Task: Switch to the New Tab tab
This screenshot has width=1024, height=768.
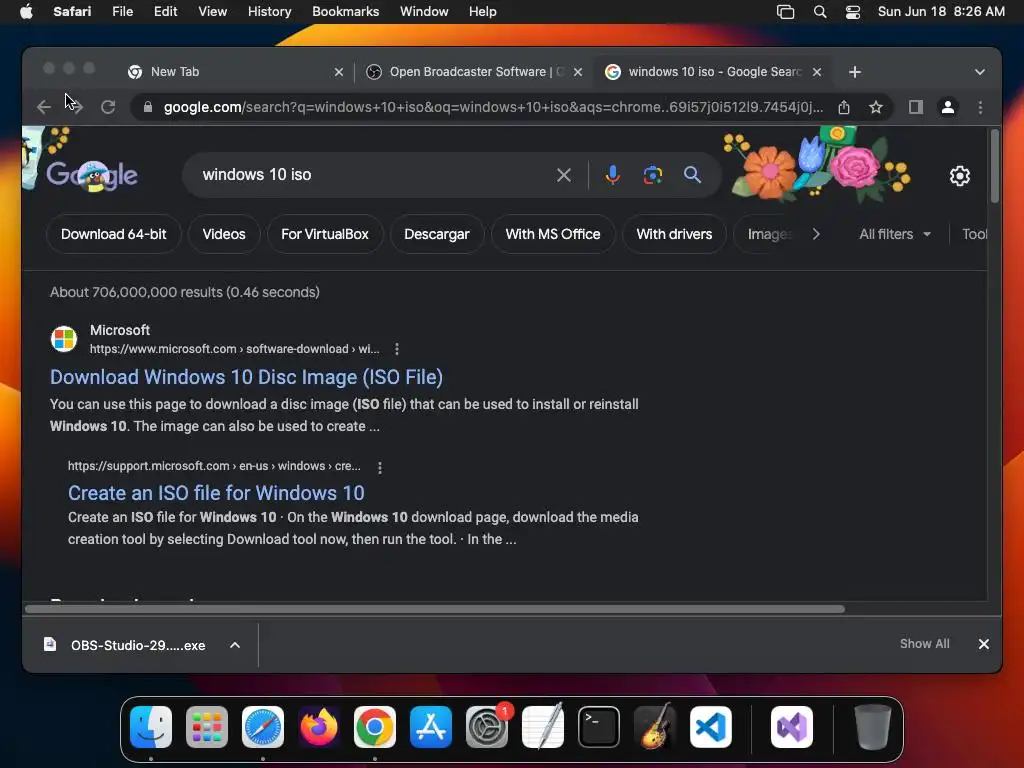Action: pyautogui.click(x=233, y=72)
